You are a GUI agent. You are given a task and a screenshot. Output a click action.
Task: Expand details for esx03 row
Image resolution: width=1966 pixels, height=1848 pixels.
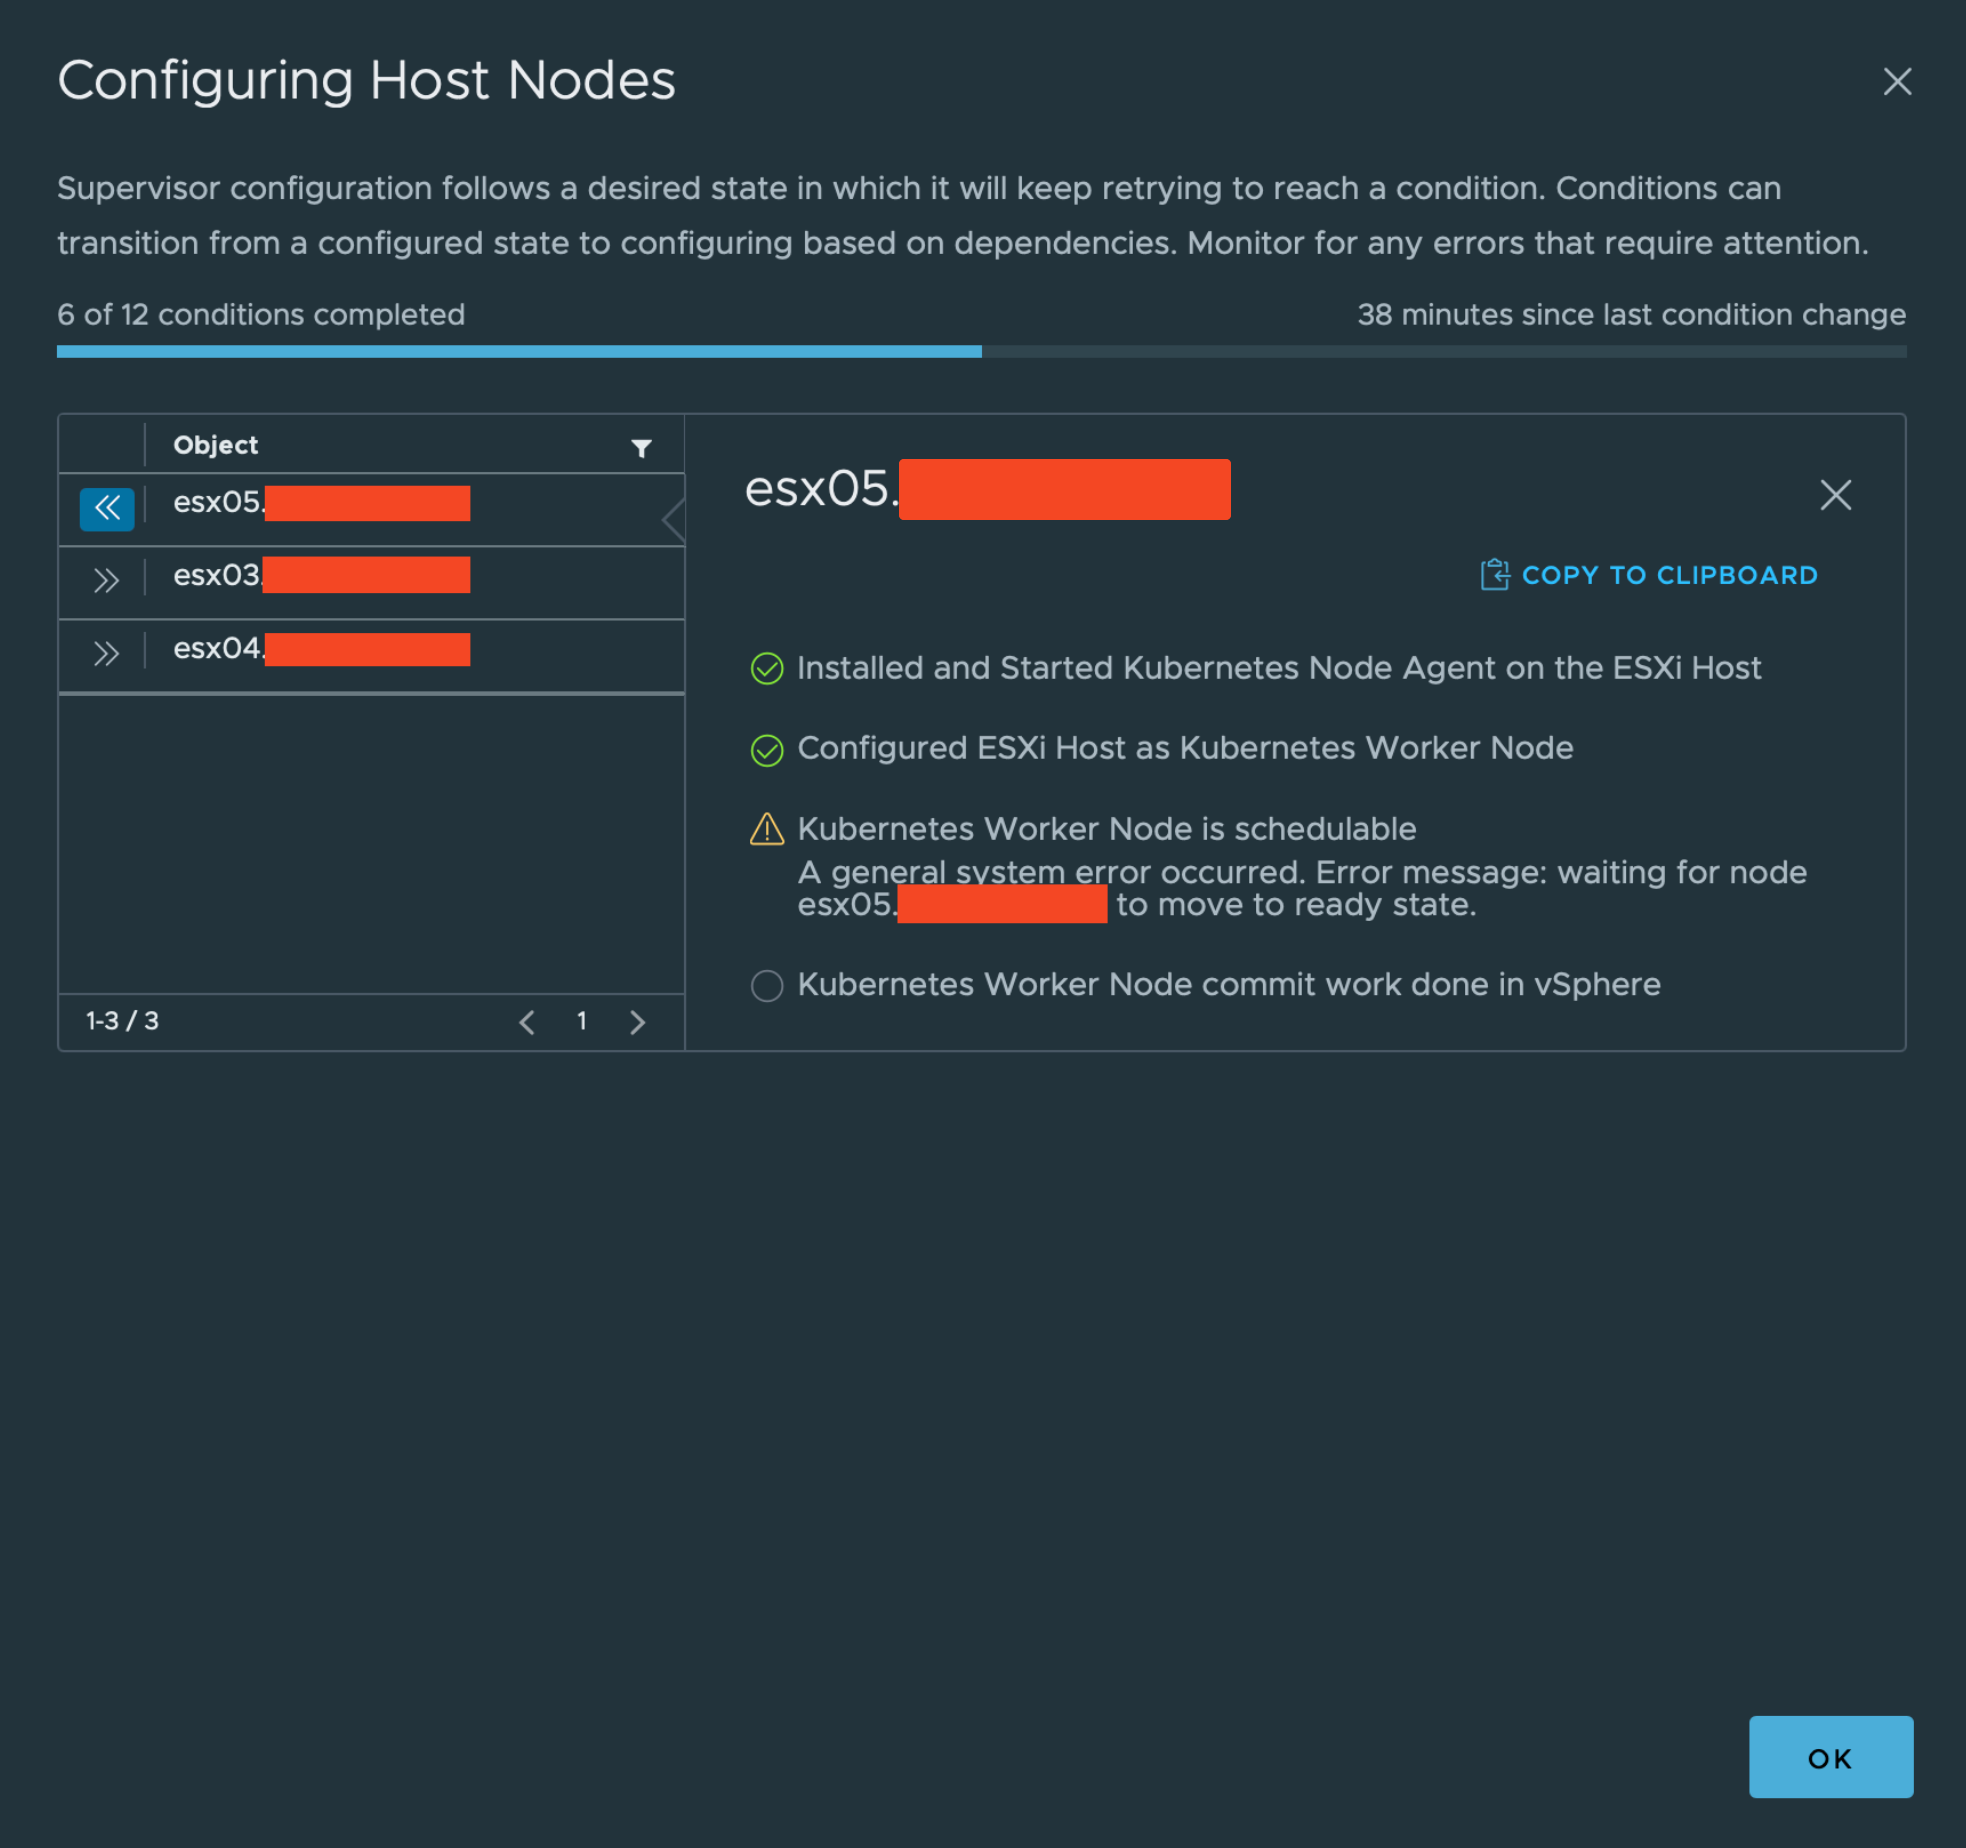[x=106, y=581]
